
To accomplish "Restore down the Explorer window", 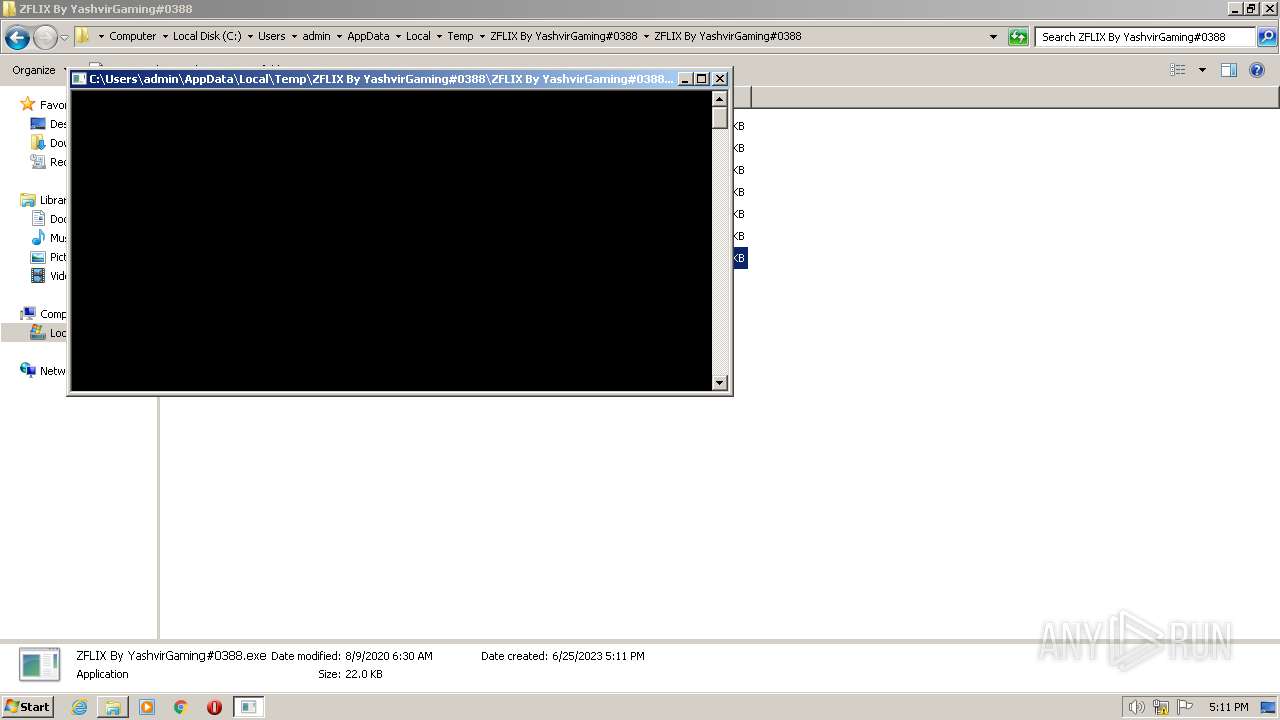I will point(1250,9).
